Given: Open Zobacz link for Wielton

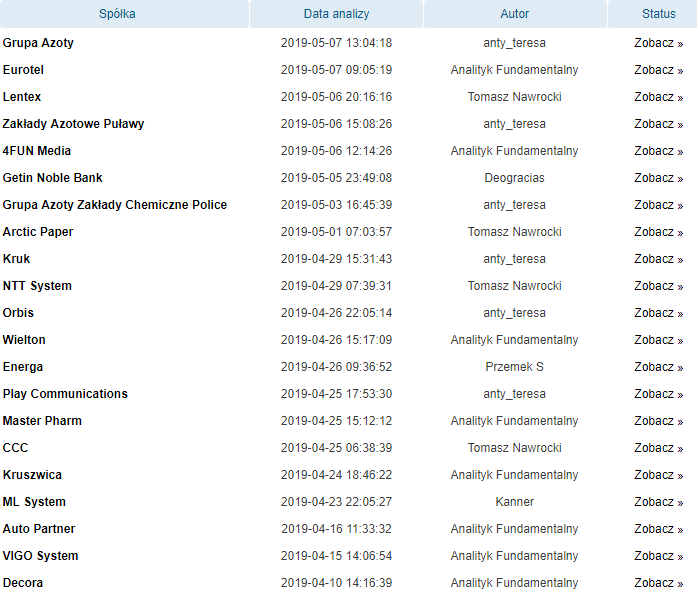Looking at the screenshot, I should (658, 340).
